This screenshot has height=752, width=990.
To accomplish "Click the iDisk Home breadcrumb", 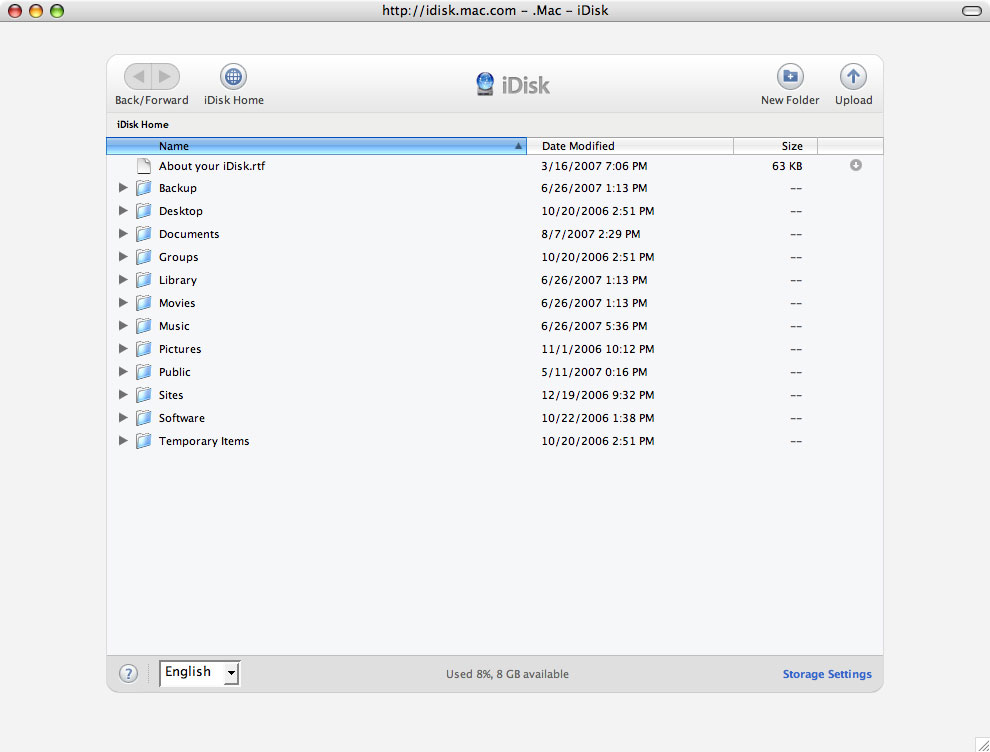I will [x=143, y=124].
